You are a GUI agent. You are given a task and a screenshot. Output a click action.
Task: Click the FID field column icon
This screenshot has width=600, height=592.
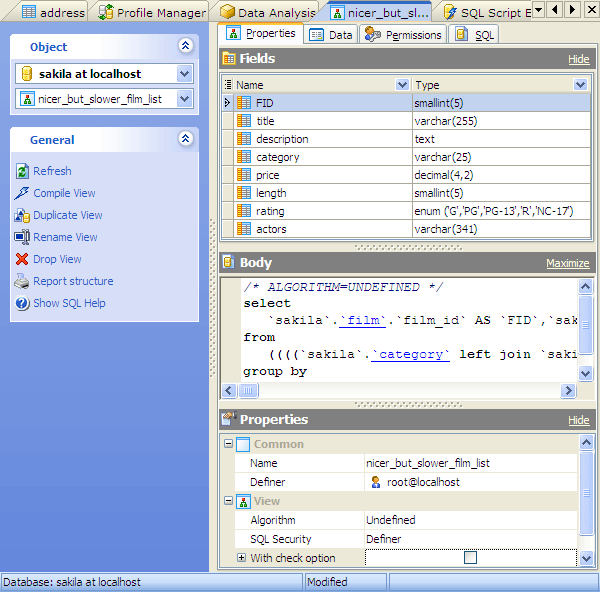point(244,103)
